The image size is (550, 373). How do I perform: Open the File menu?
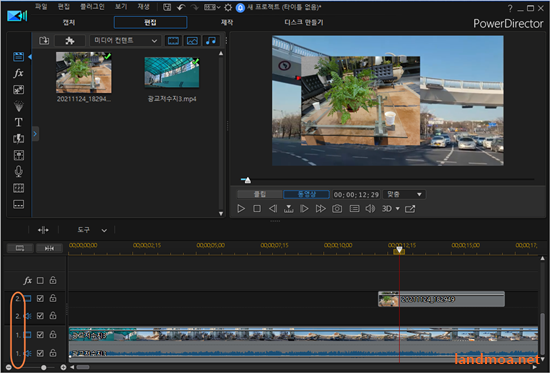click(x=41, y=7)
